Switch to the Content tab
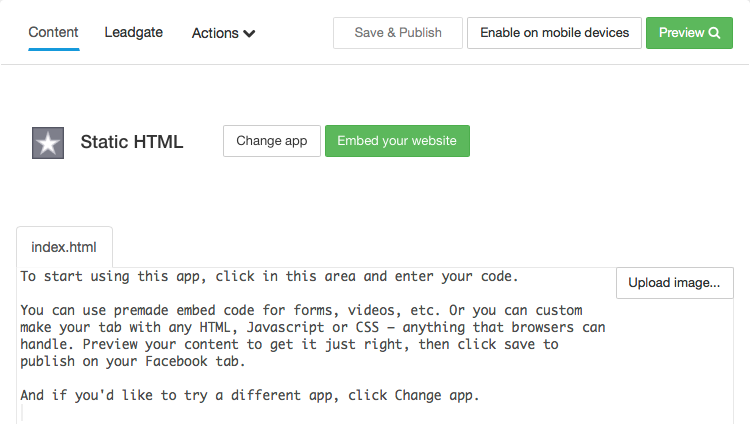Image resolution: width=750 pixels, height=424 pixels. point(54,32)
